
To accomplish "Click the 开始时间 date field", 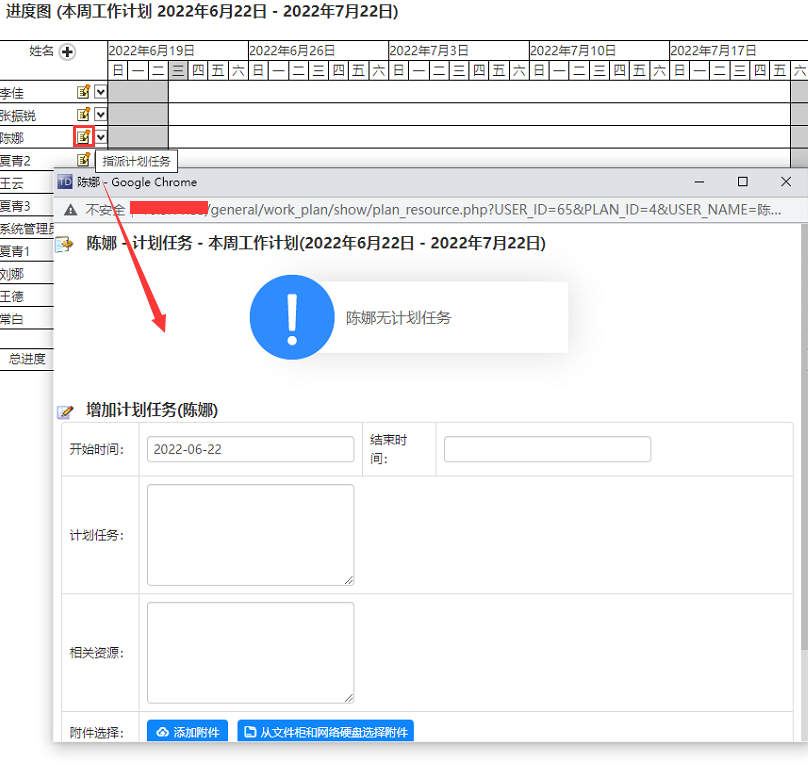I will [250, 449].
